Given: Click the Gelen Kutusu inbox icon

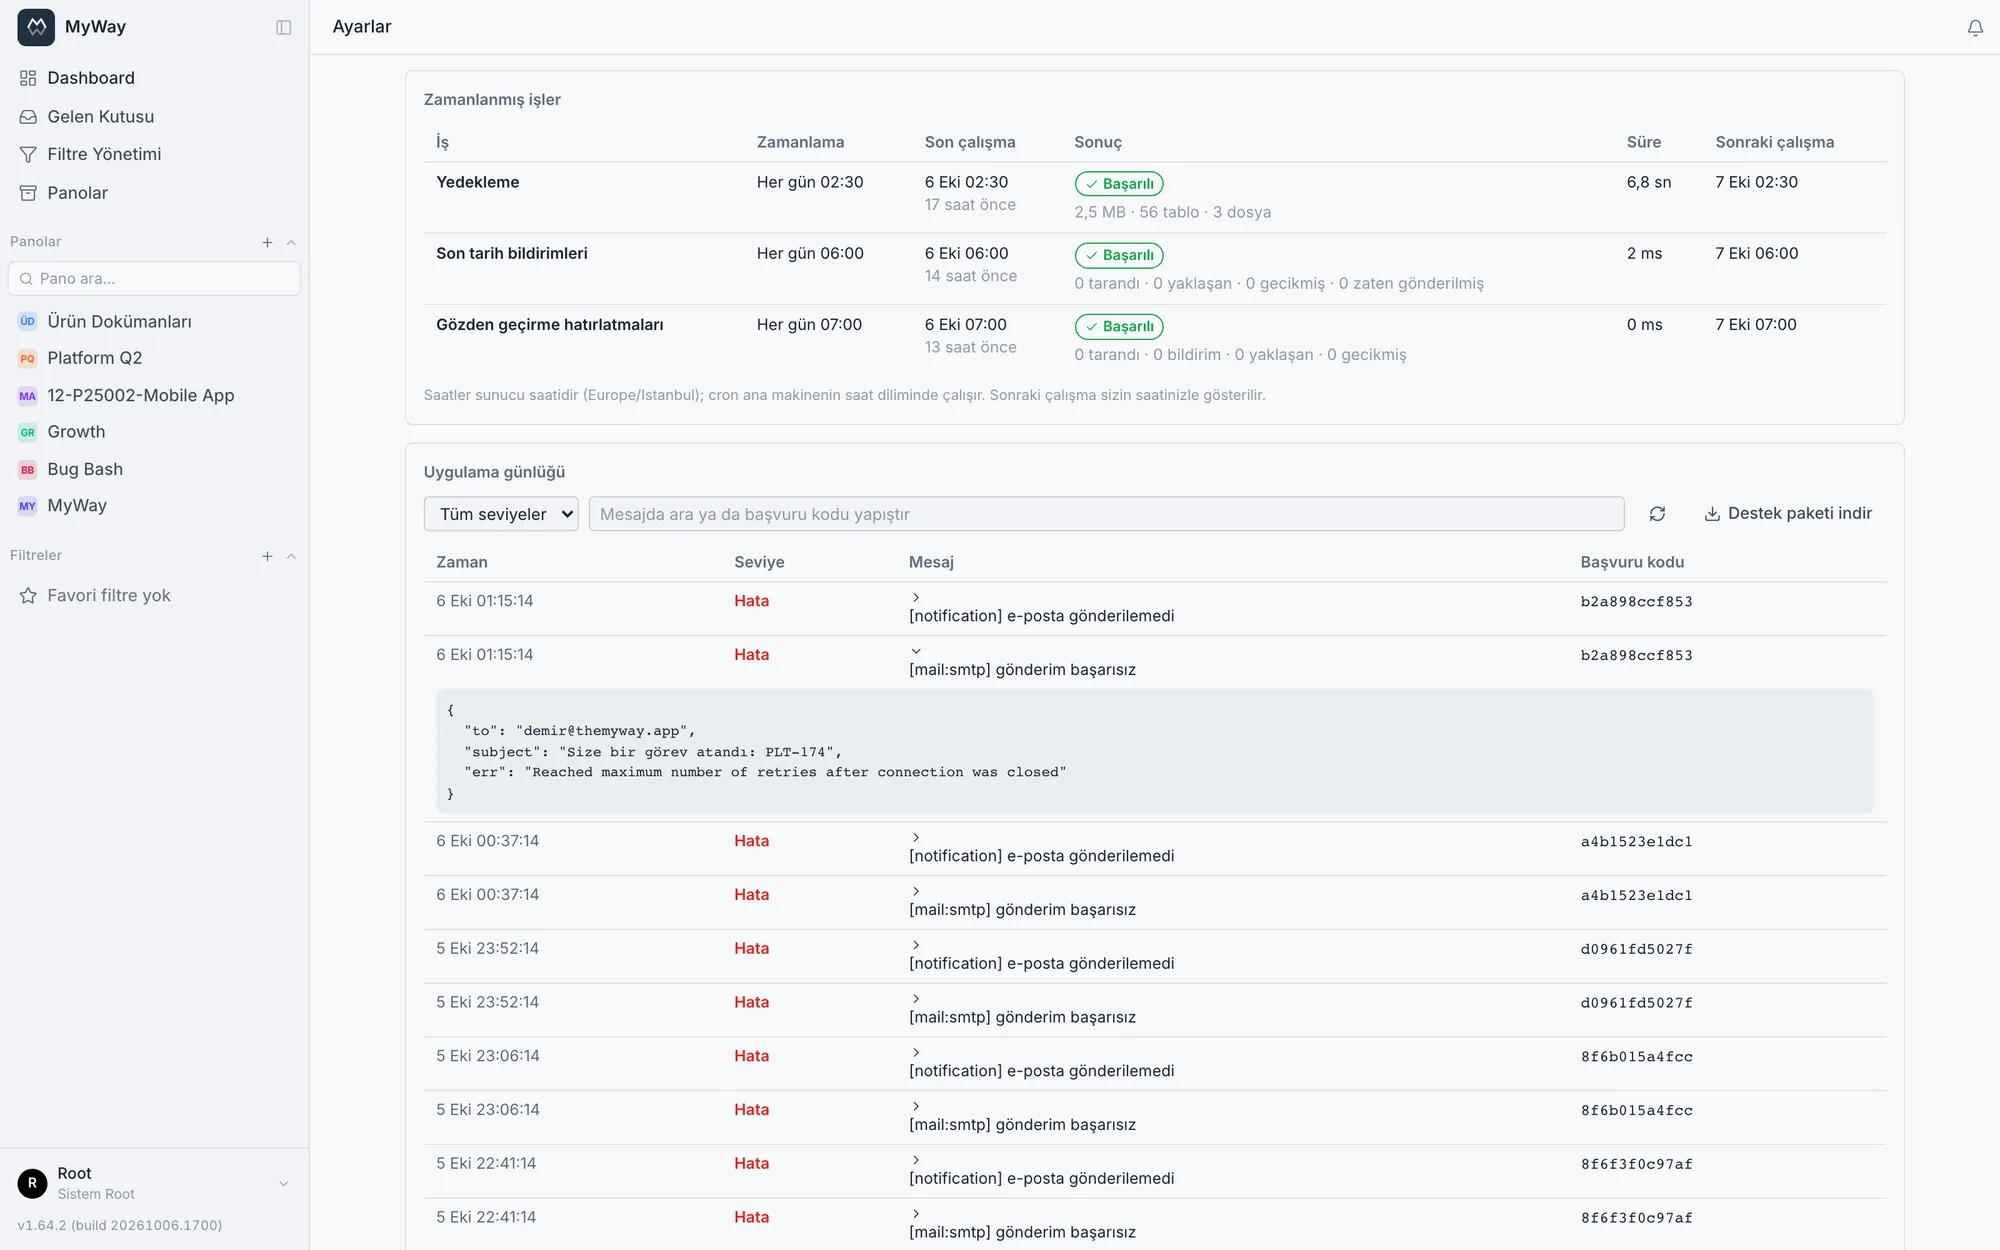Looking at the screenshot, I should click(x=28, y=117).
